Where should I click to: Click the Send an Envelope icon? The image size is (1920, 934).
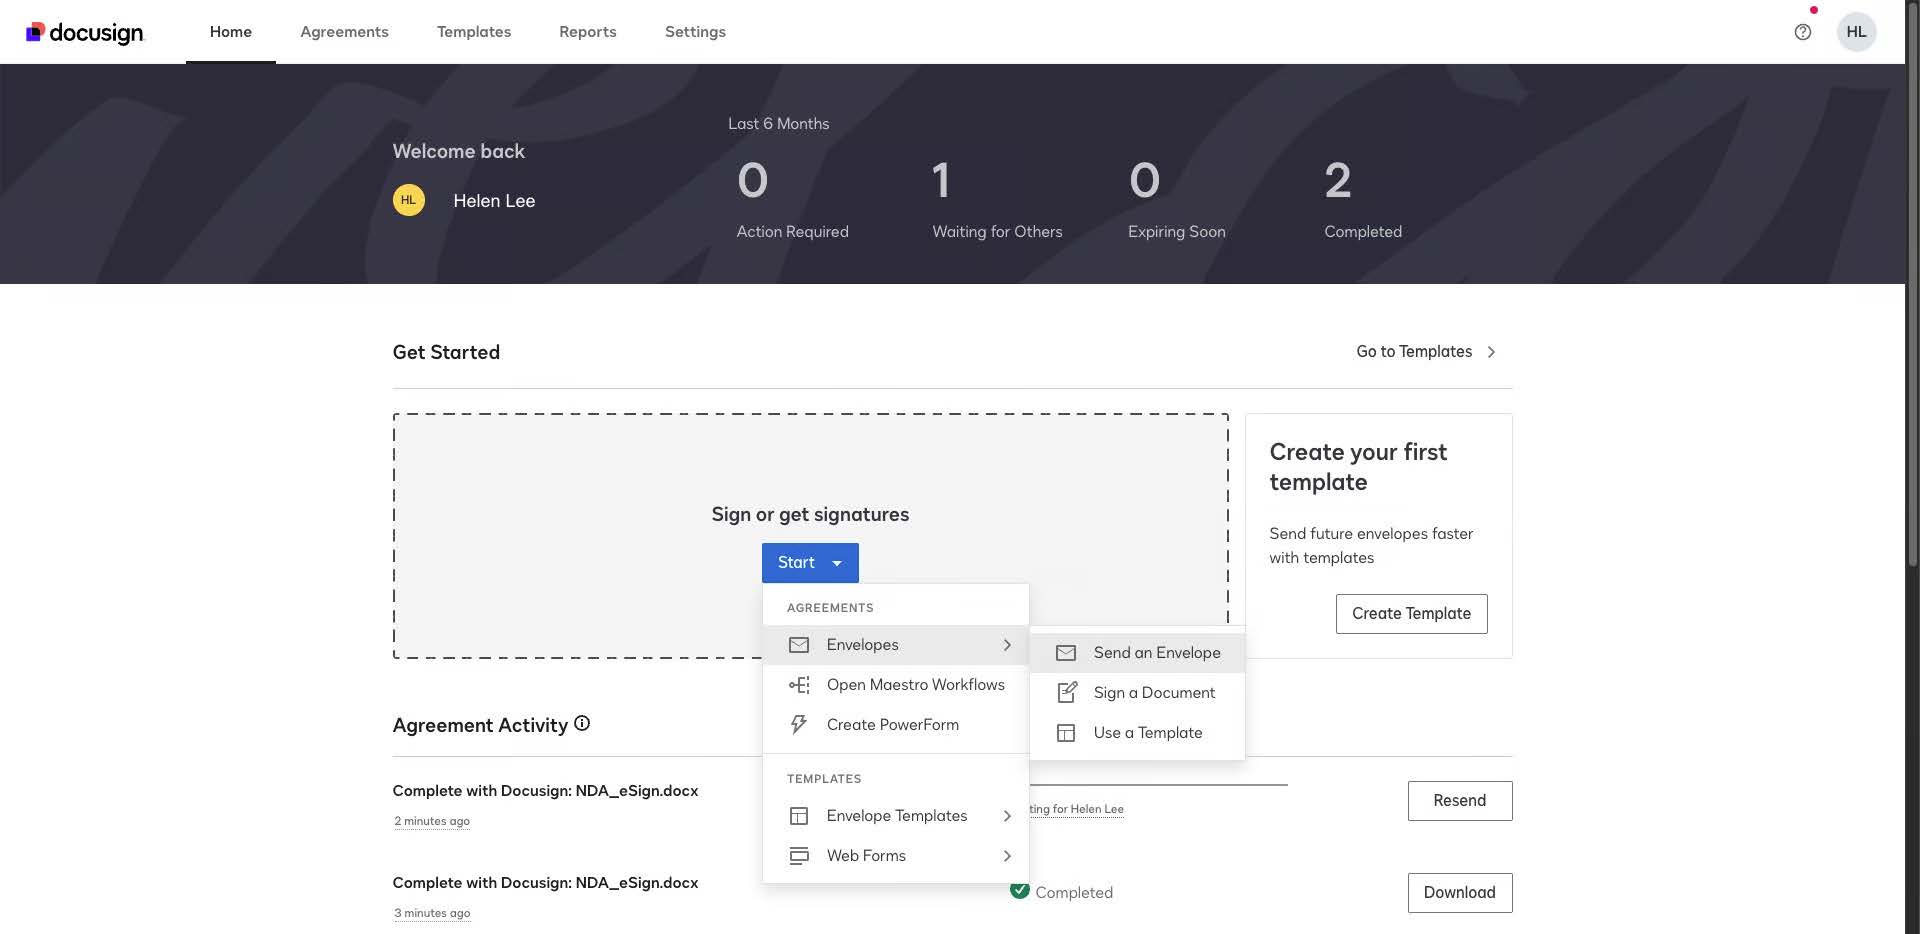tap(1066, 653)
